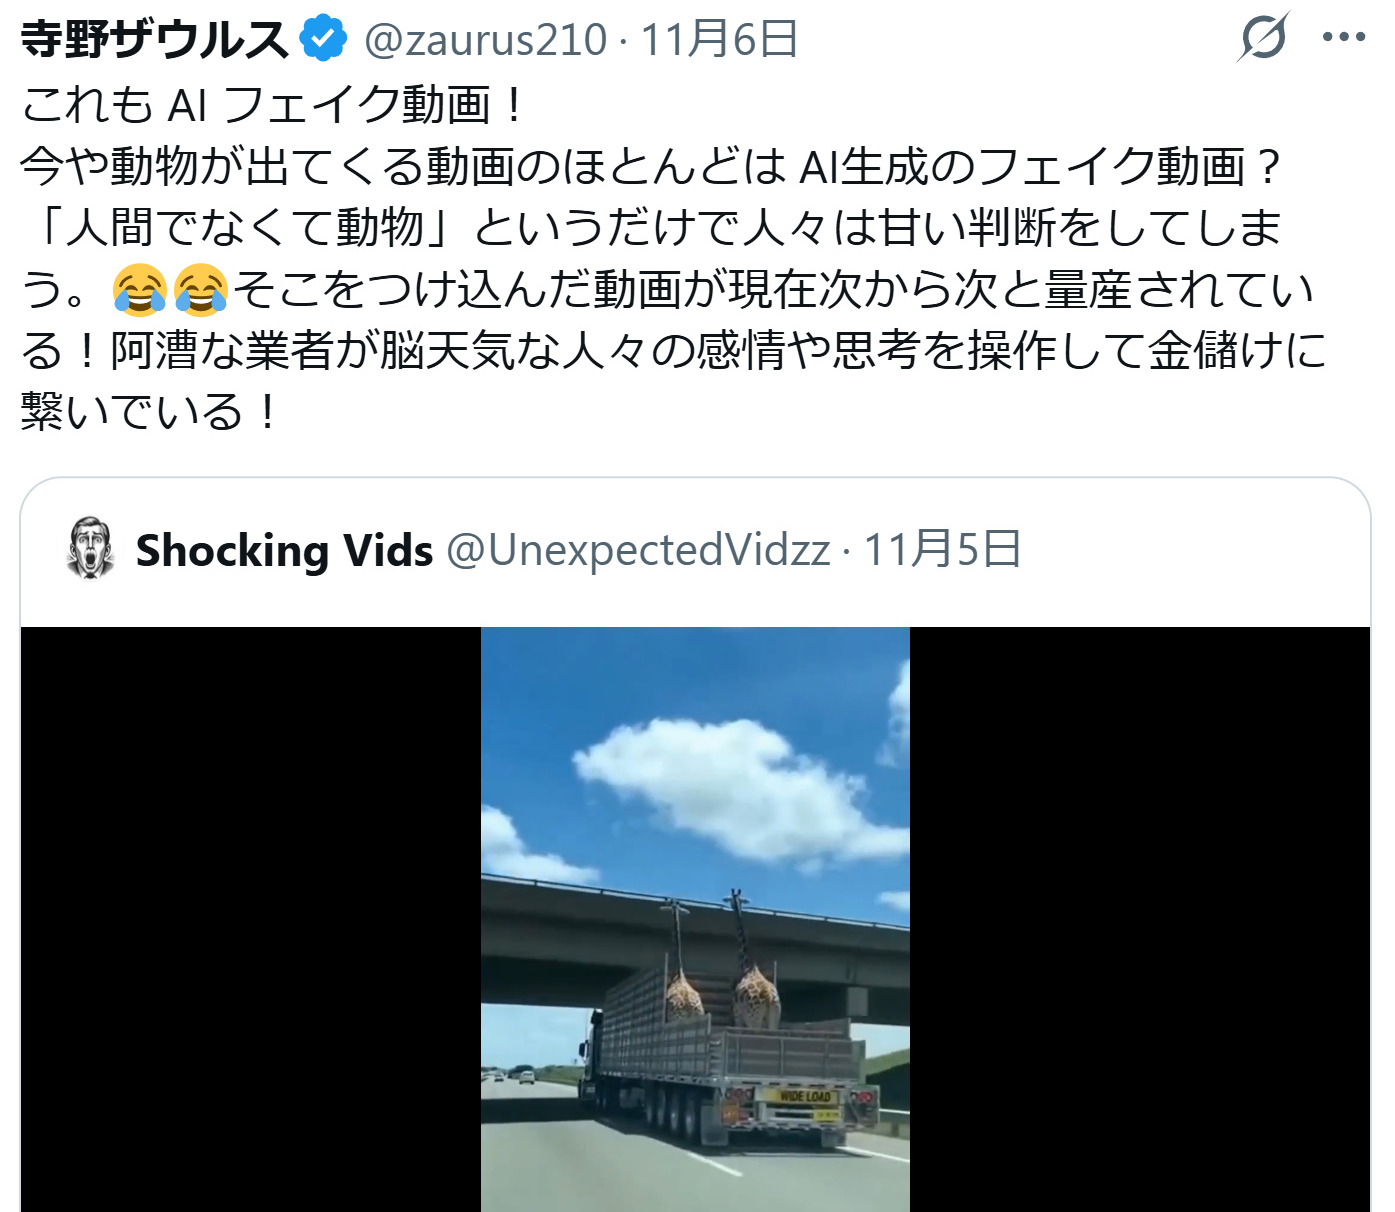This screenshot has width=1395, height=1212.
Task: Click the blue verified badge
Action: [x=324, y=39]
